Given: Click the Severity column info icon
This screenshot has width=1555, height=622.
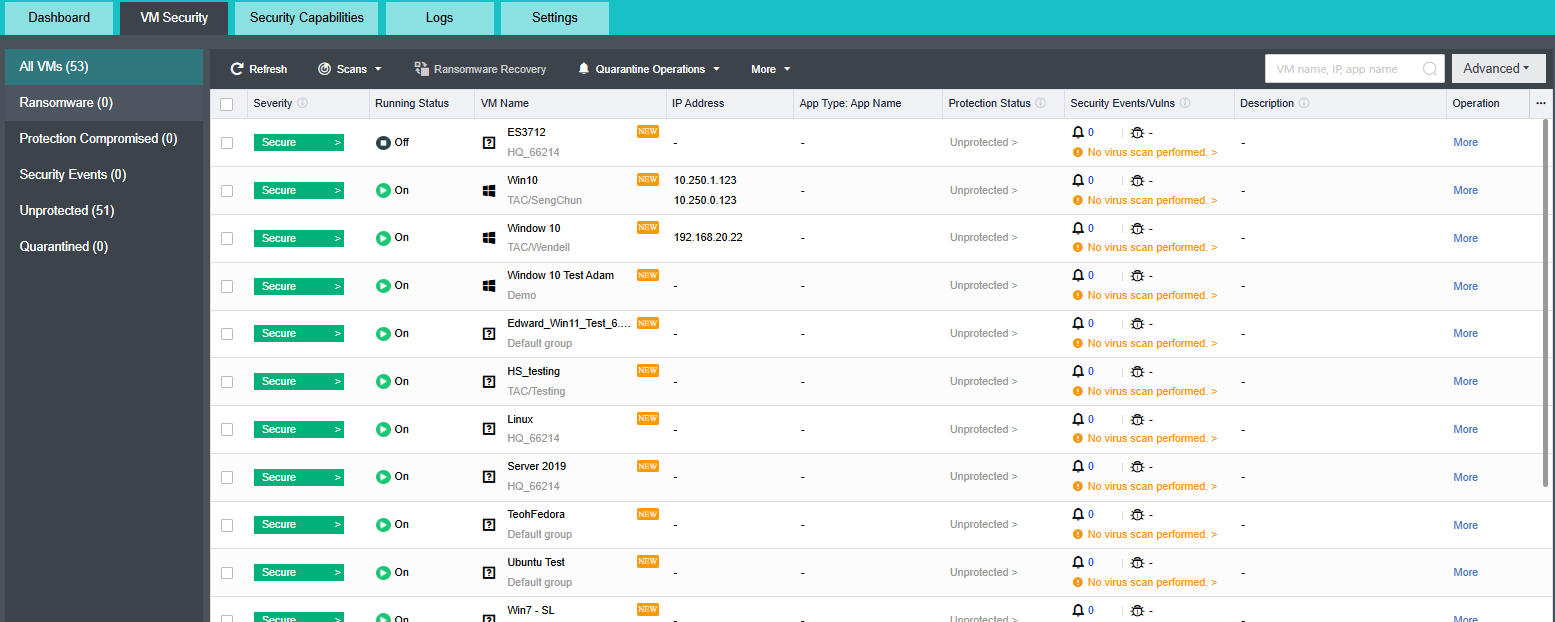Looking at the screenshot, I should click(x=302, y=103).
